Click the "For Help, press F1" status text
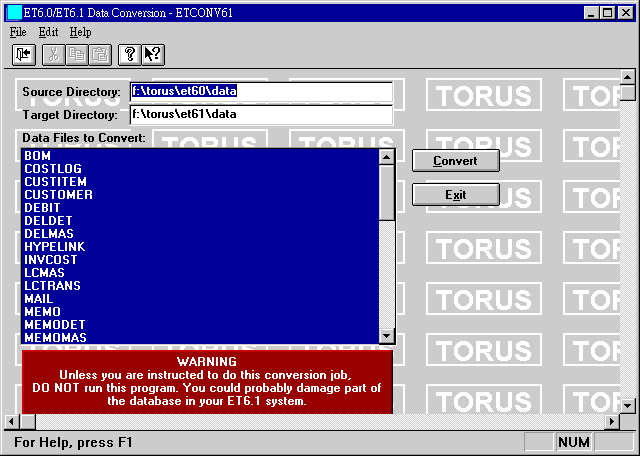This screenshot has width=640, height=456. click(x=73, y=443)
